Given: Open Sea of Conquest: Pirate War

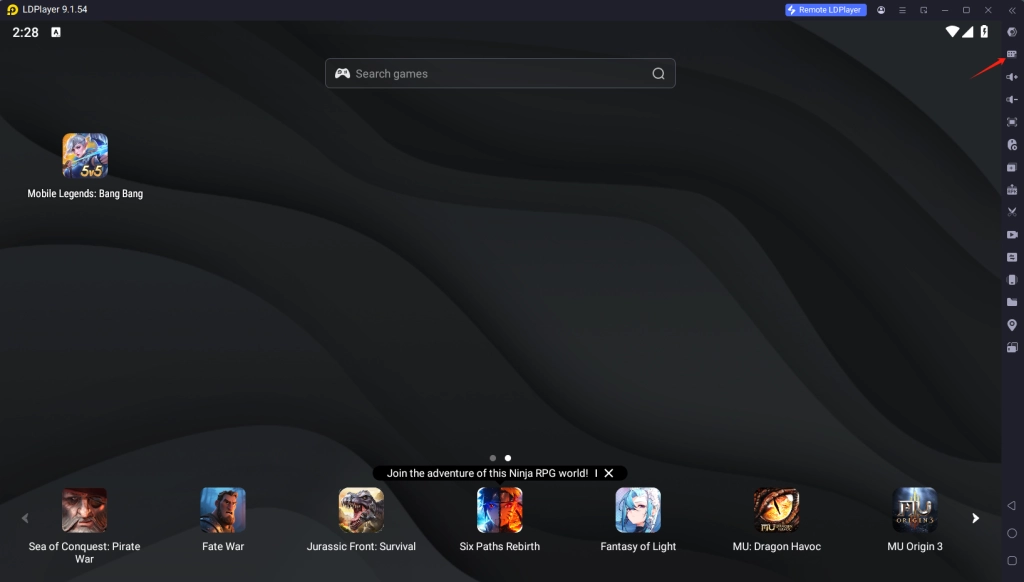Looking at the screenshot, I should click(x=84, y=510).
